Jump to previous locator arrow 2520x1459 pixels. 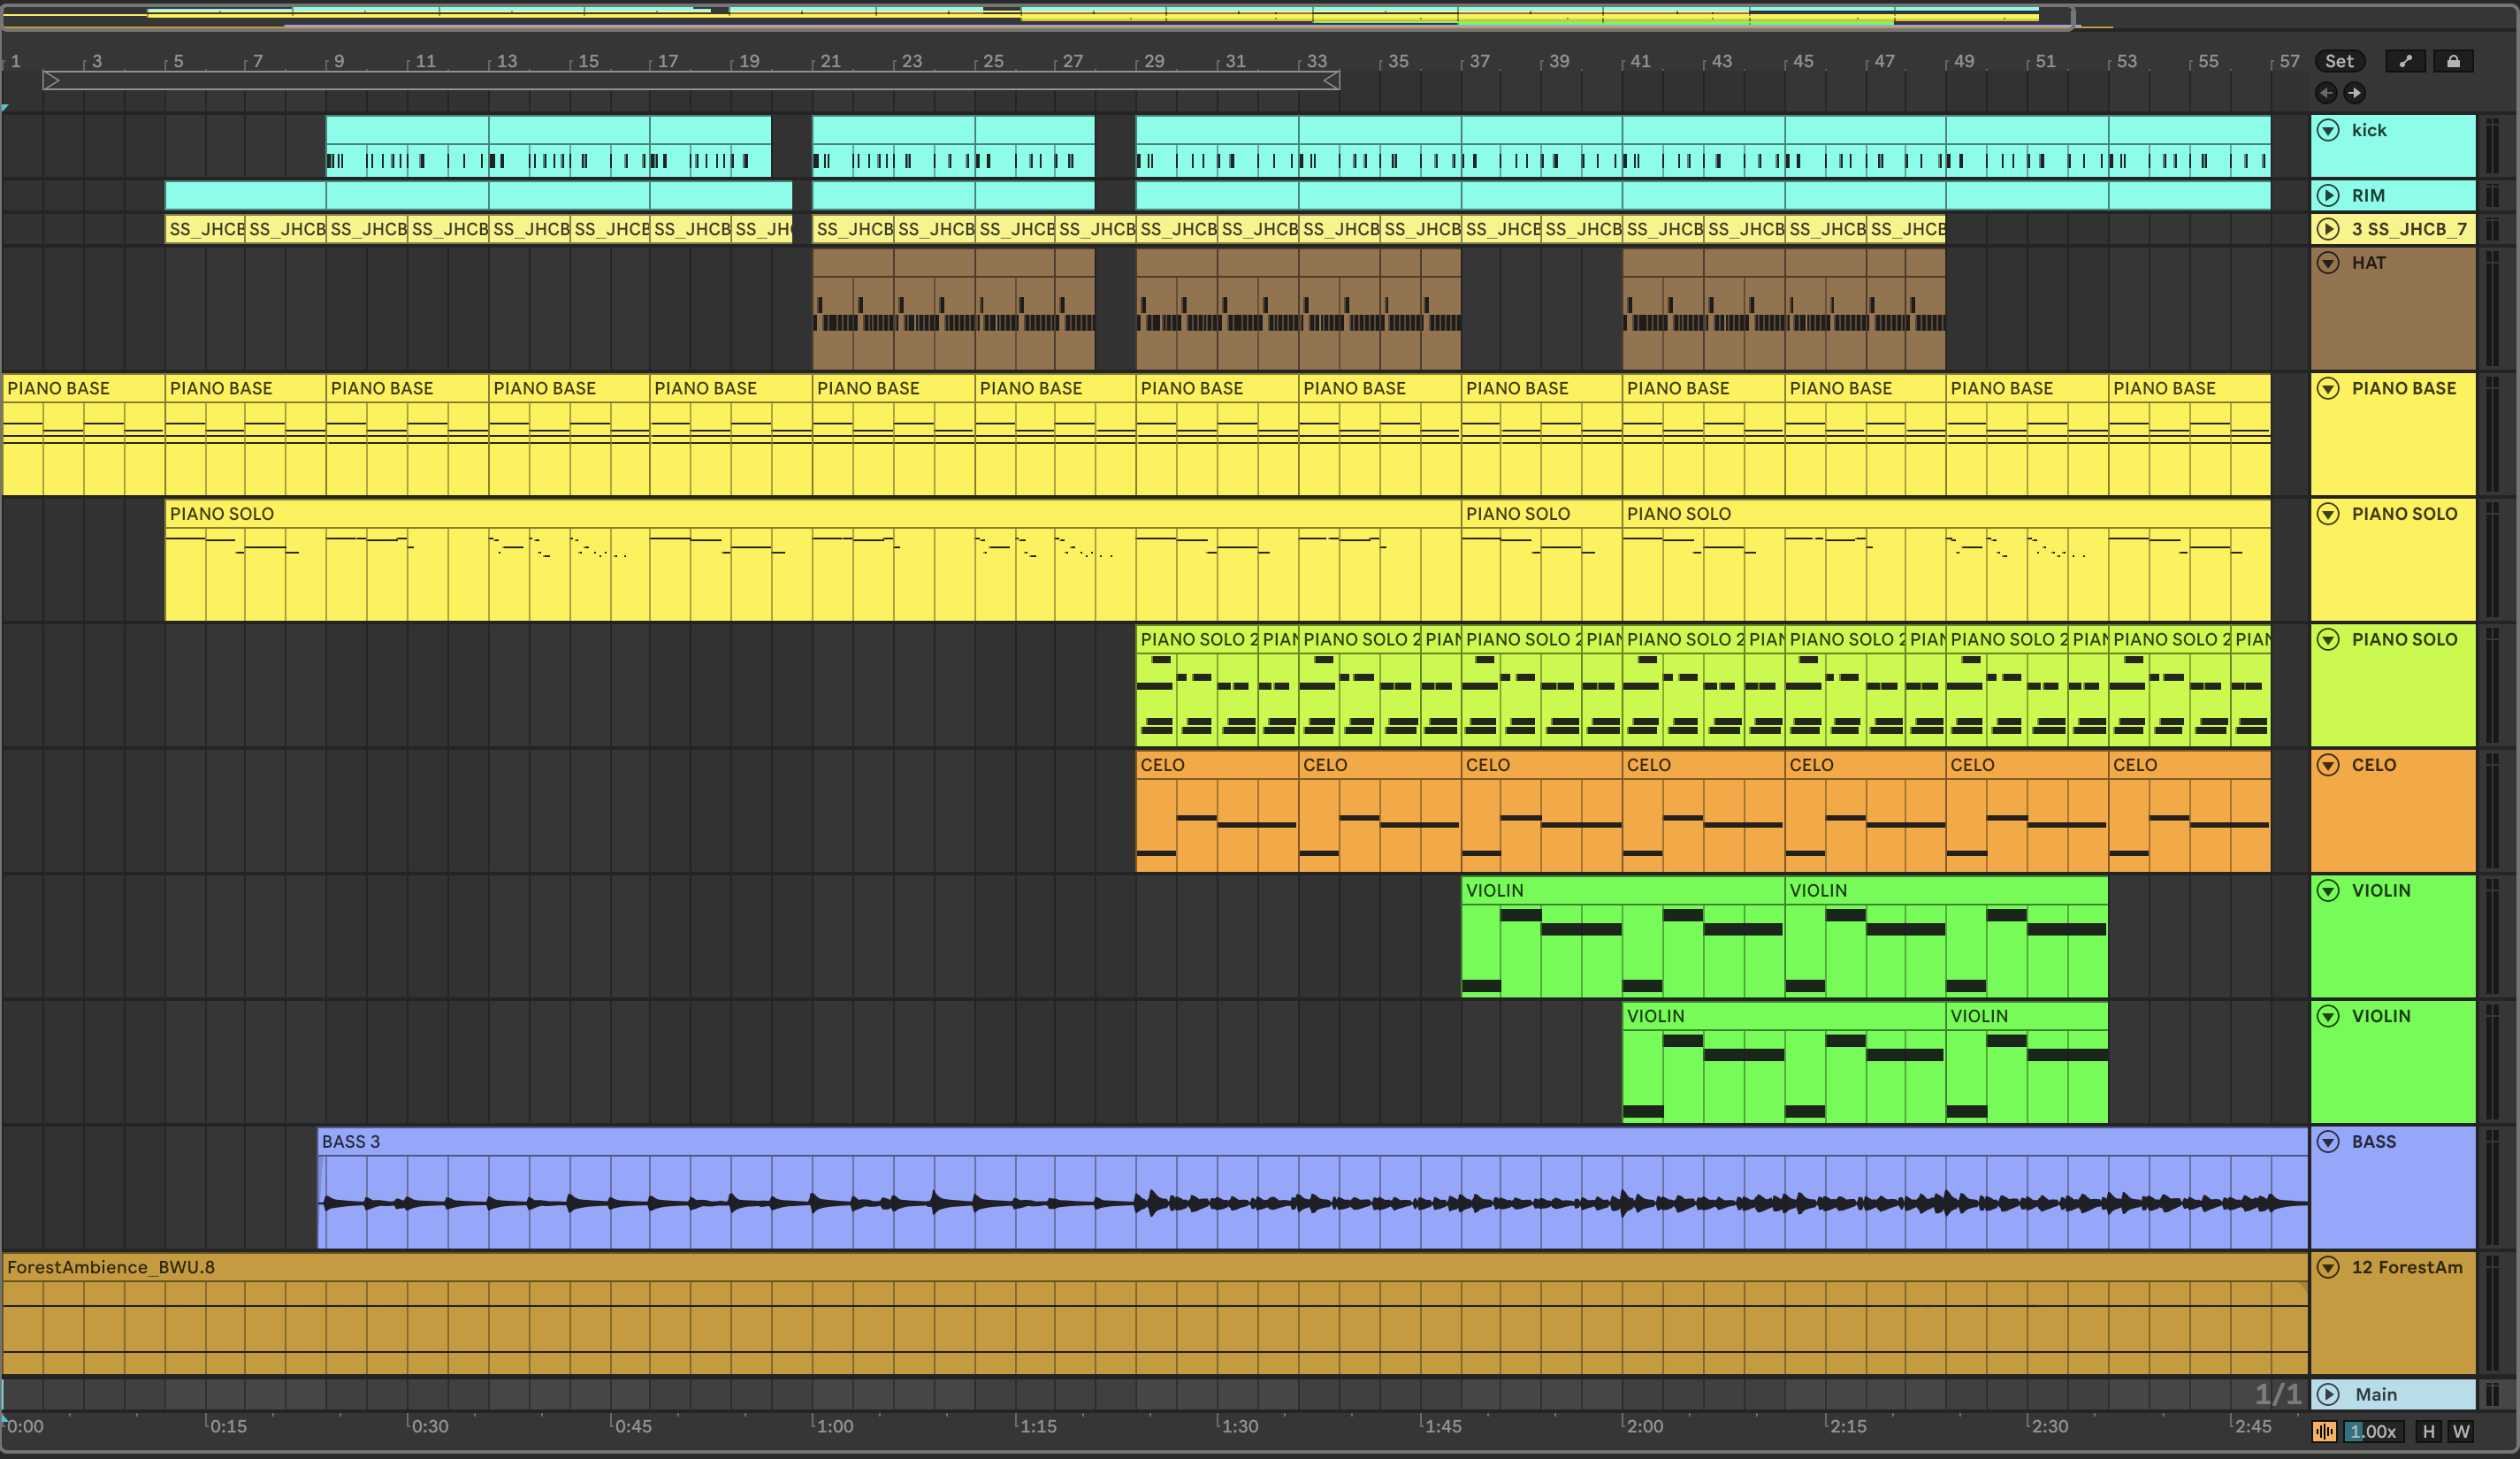tap(2326, 93)
